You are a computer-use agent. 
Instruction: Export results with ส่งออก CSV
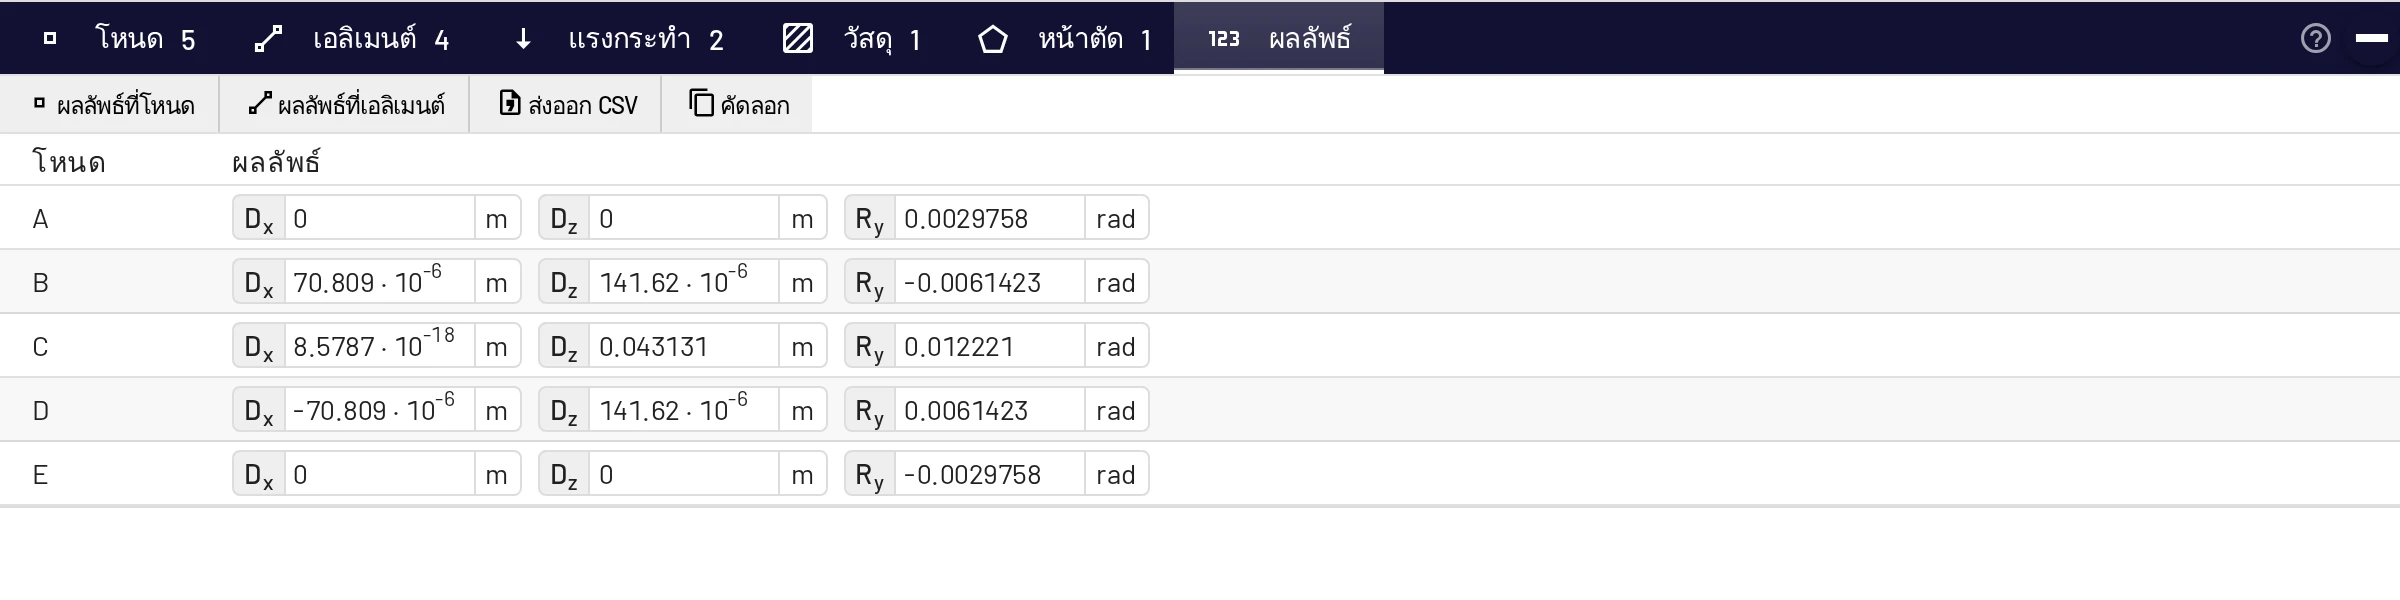coord(566,104)
